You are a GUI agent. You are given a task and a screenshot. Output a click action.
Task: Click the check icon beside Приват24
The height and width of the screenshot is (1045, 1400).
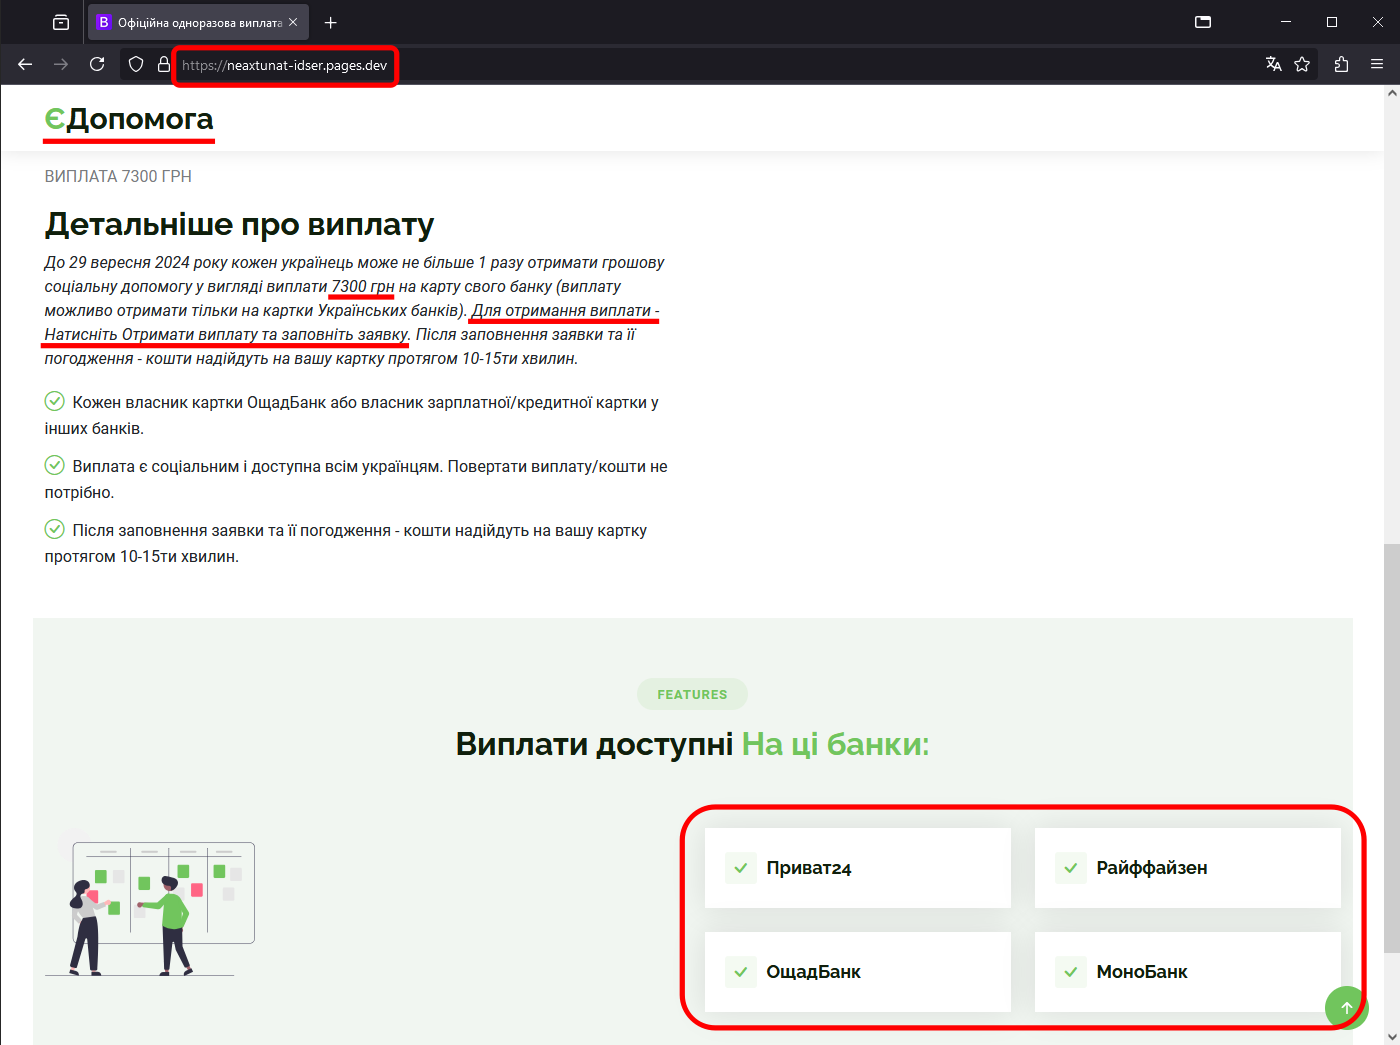(x=741, y=868)
